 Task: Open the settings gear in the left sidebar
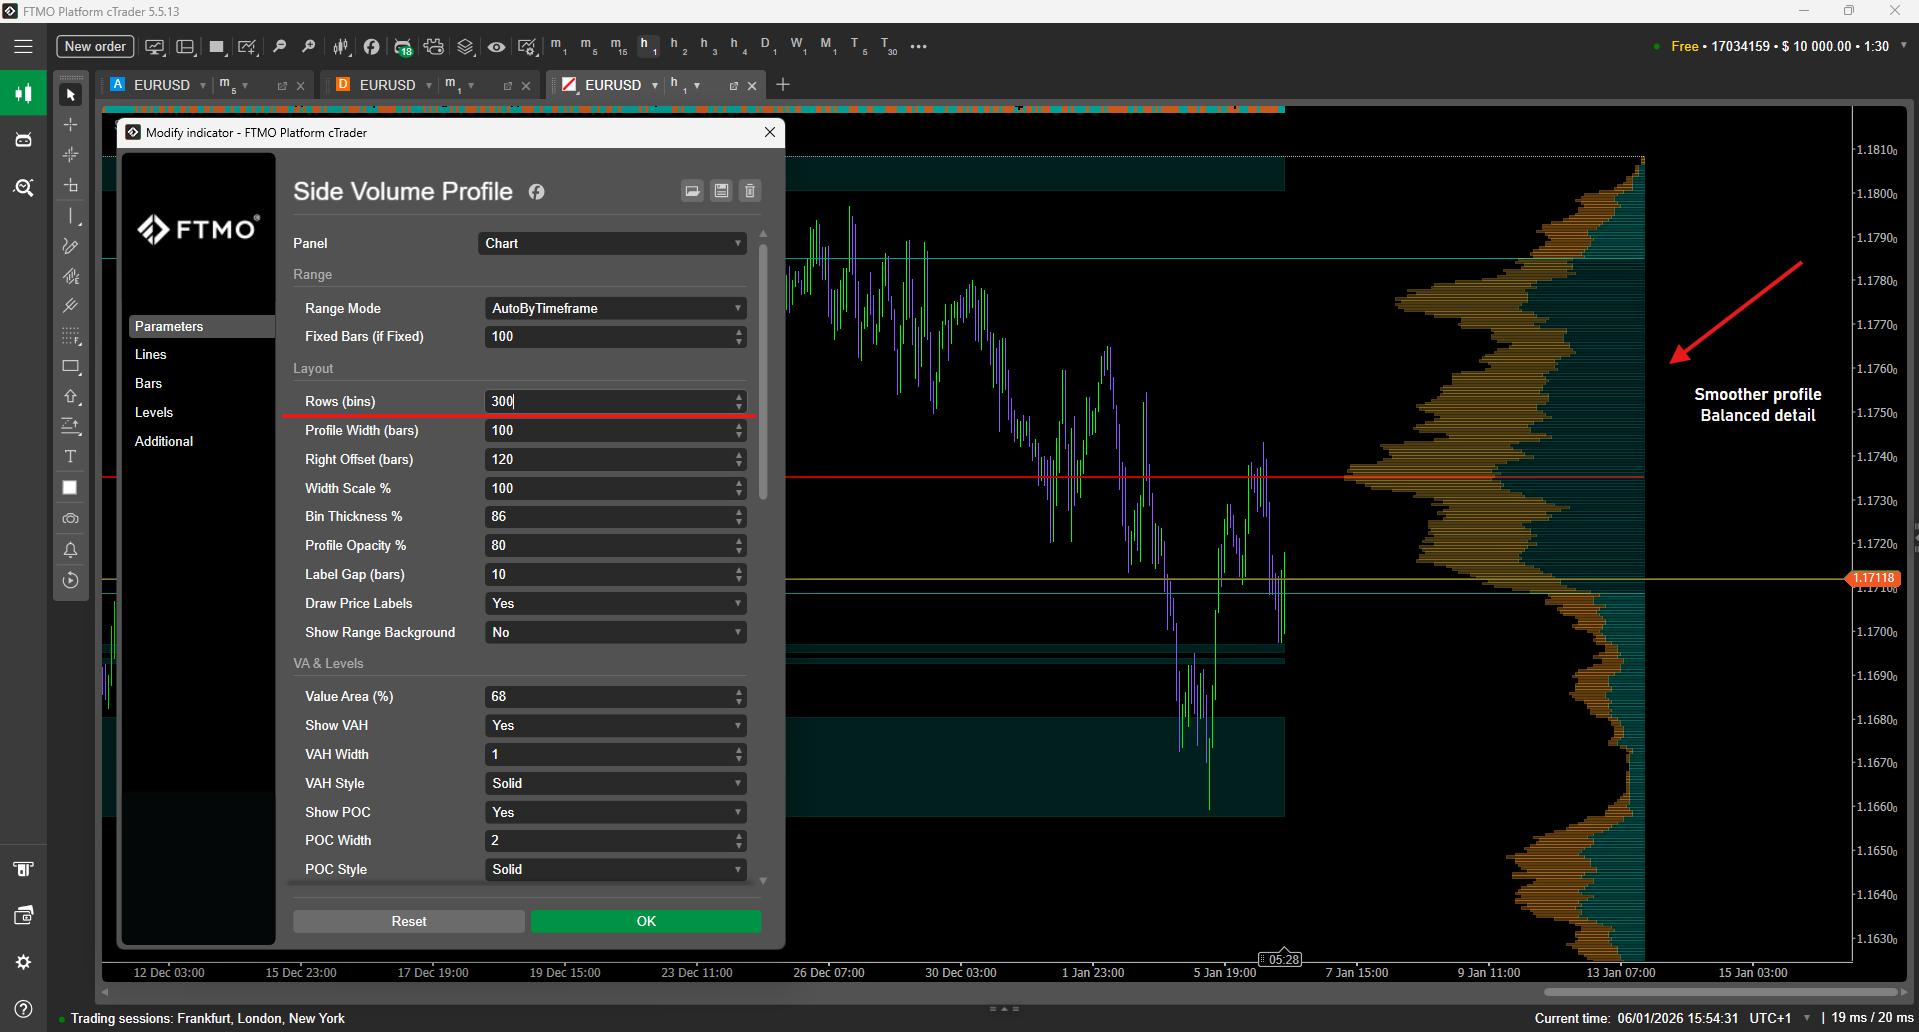[x=23, y=962]
